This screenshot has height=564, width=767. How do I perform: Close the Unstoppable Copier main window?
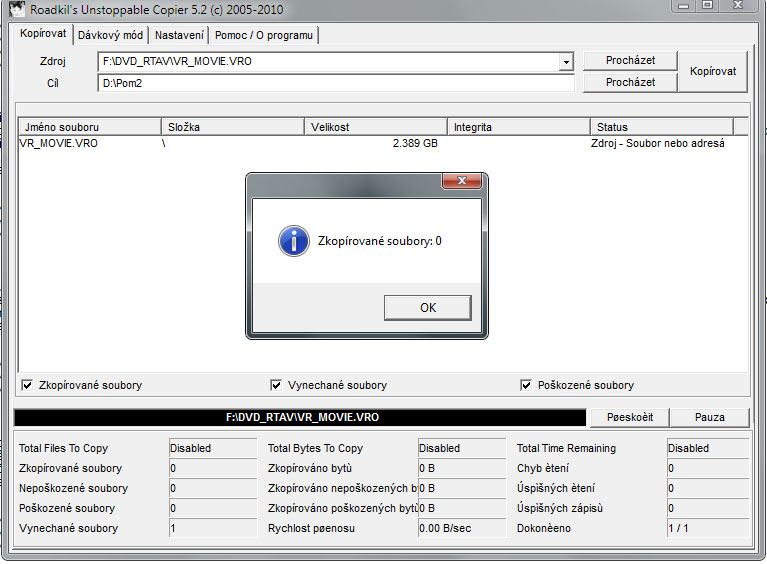coord(738,5)
